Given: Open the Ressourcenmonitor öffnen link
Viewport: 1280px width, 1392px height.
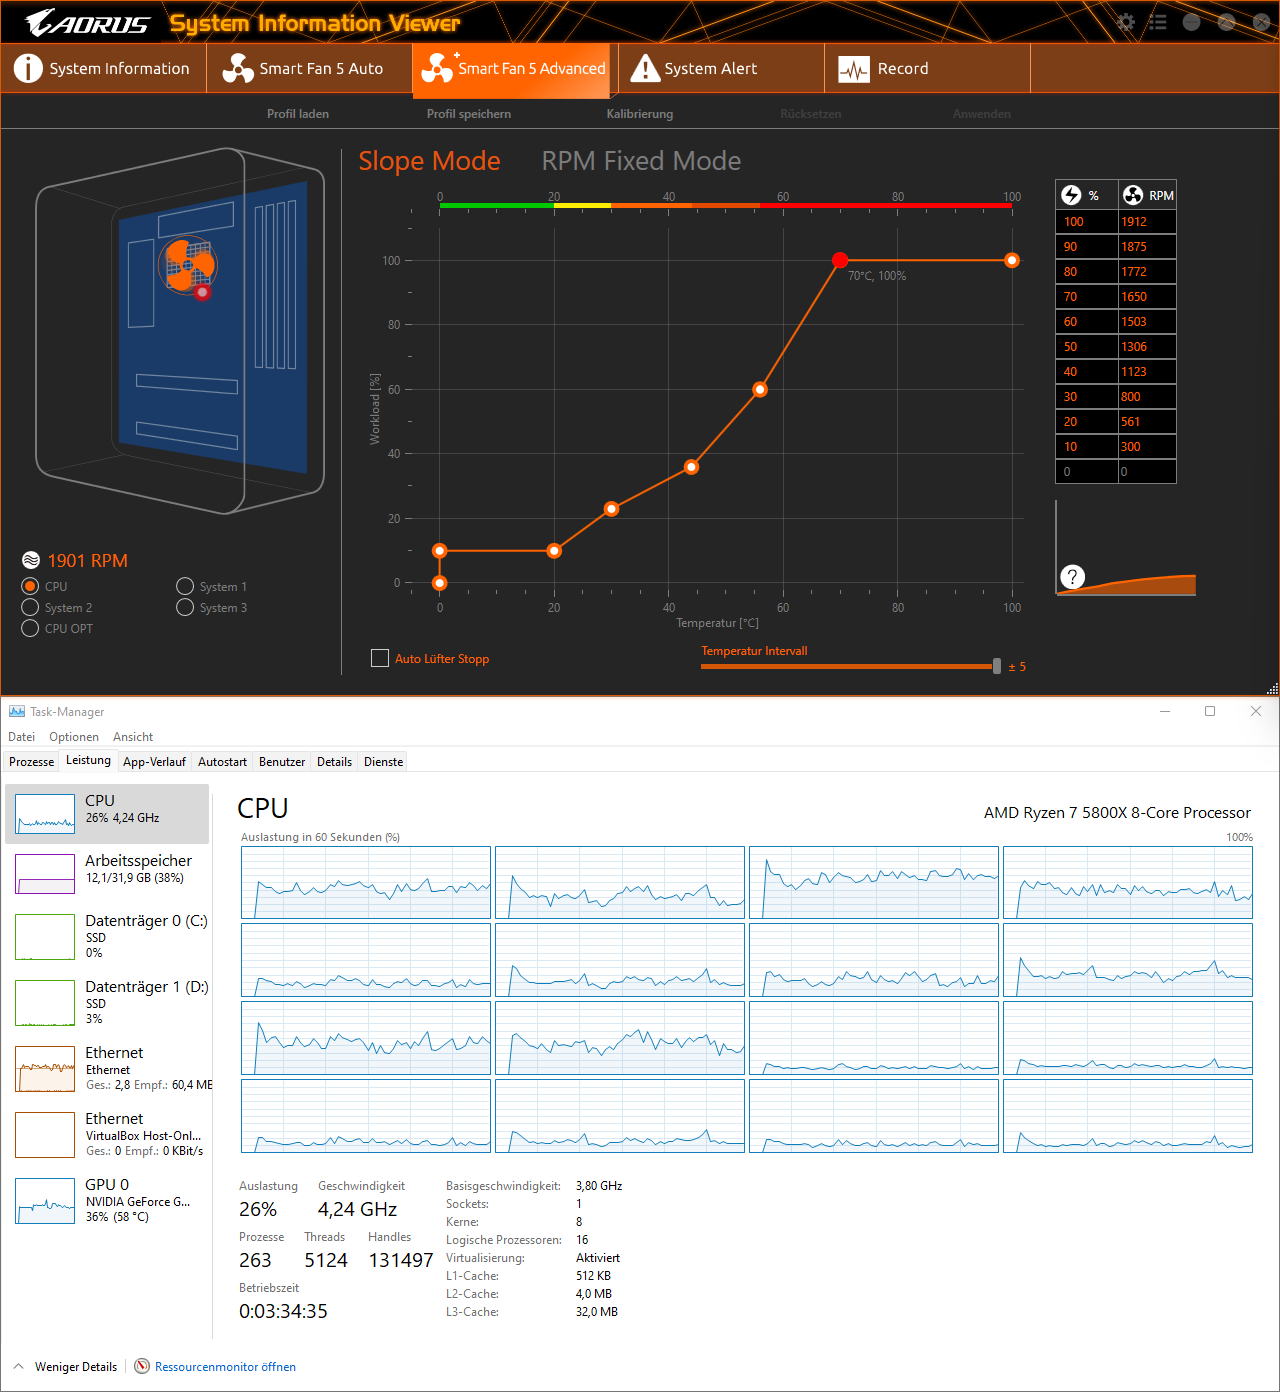Looking at the screenshot, I should tap(225, 1367).
